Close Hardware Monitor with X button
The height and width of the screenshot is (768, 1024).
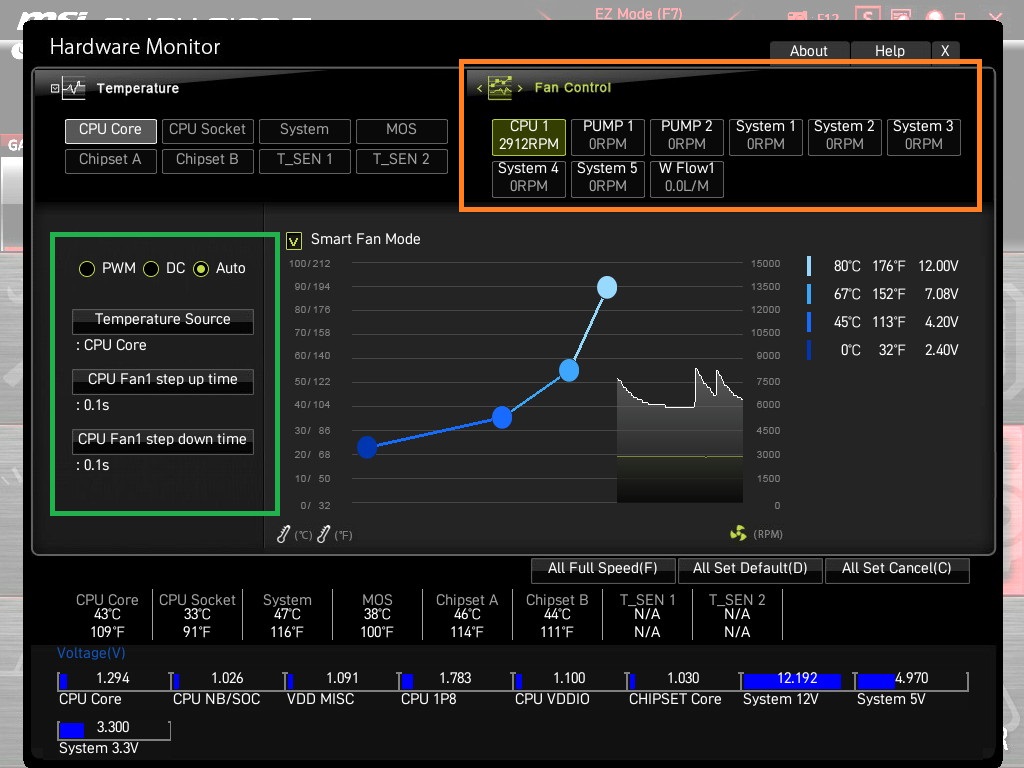(945, 52)
